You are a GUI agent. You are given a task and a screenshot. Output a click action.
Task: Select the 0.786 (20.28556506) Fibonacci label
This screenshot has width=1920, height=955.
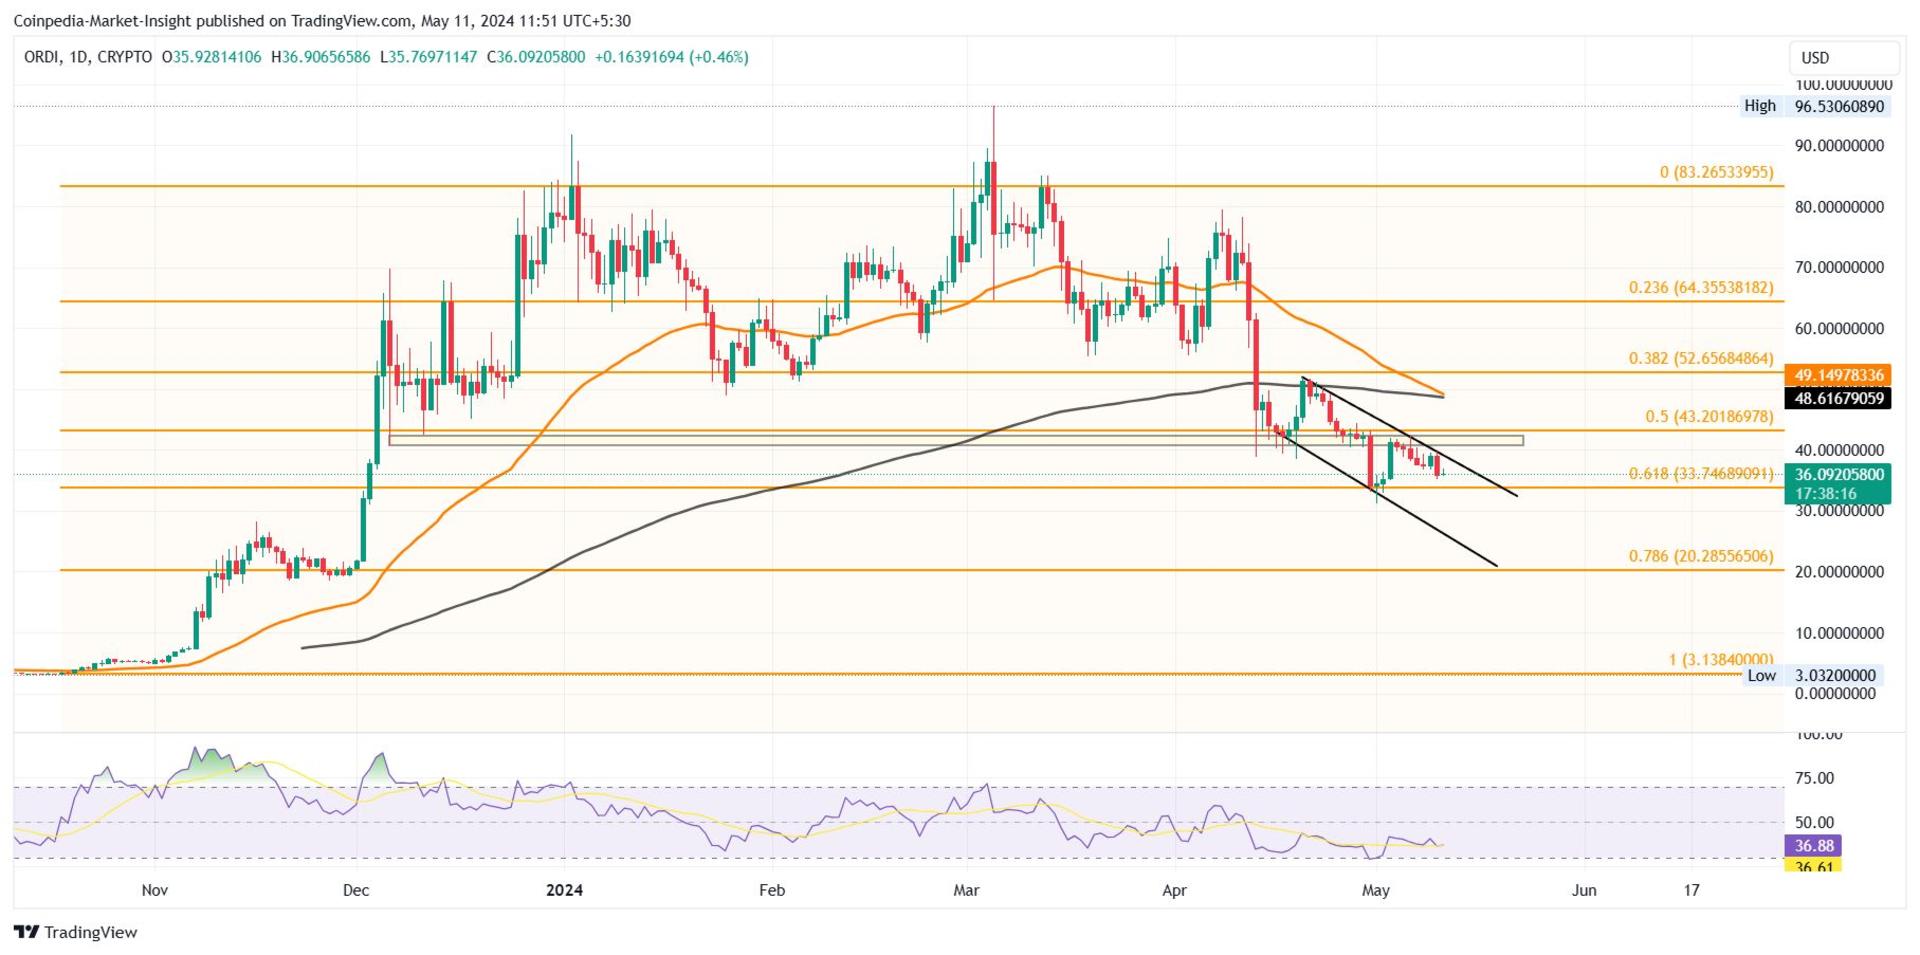tap(1701, 556)
